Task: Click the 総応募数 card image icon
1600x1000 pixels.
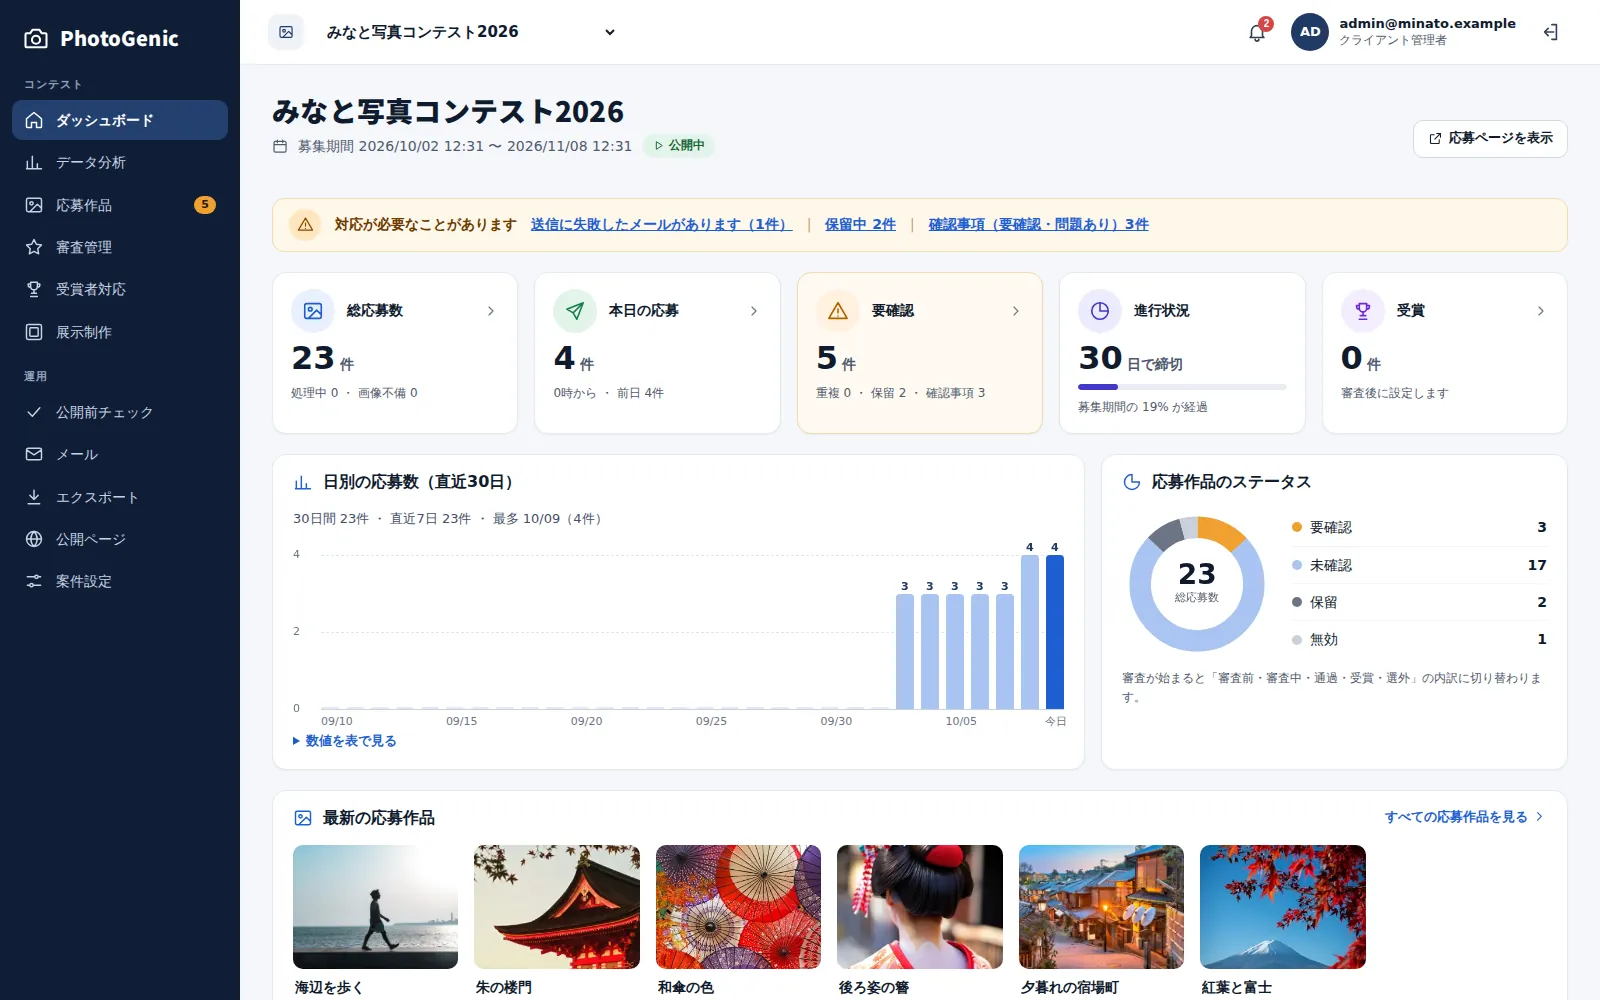Action: tap(313, 311)
